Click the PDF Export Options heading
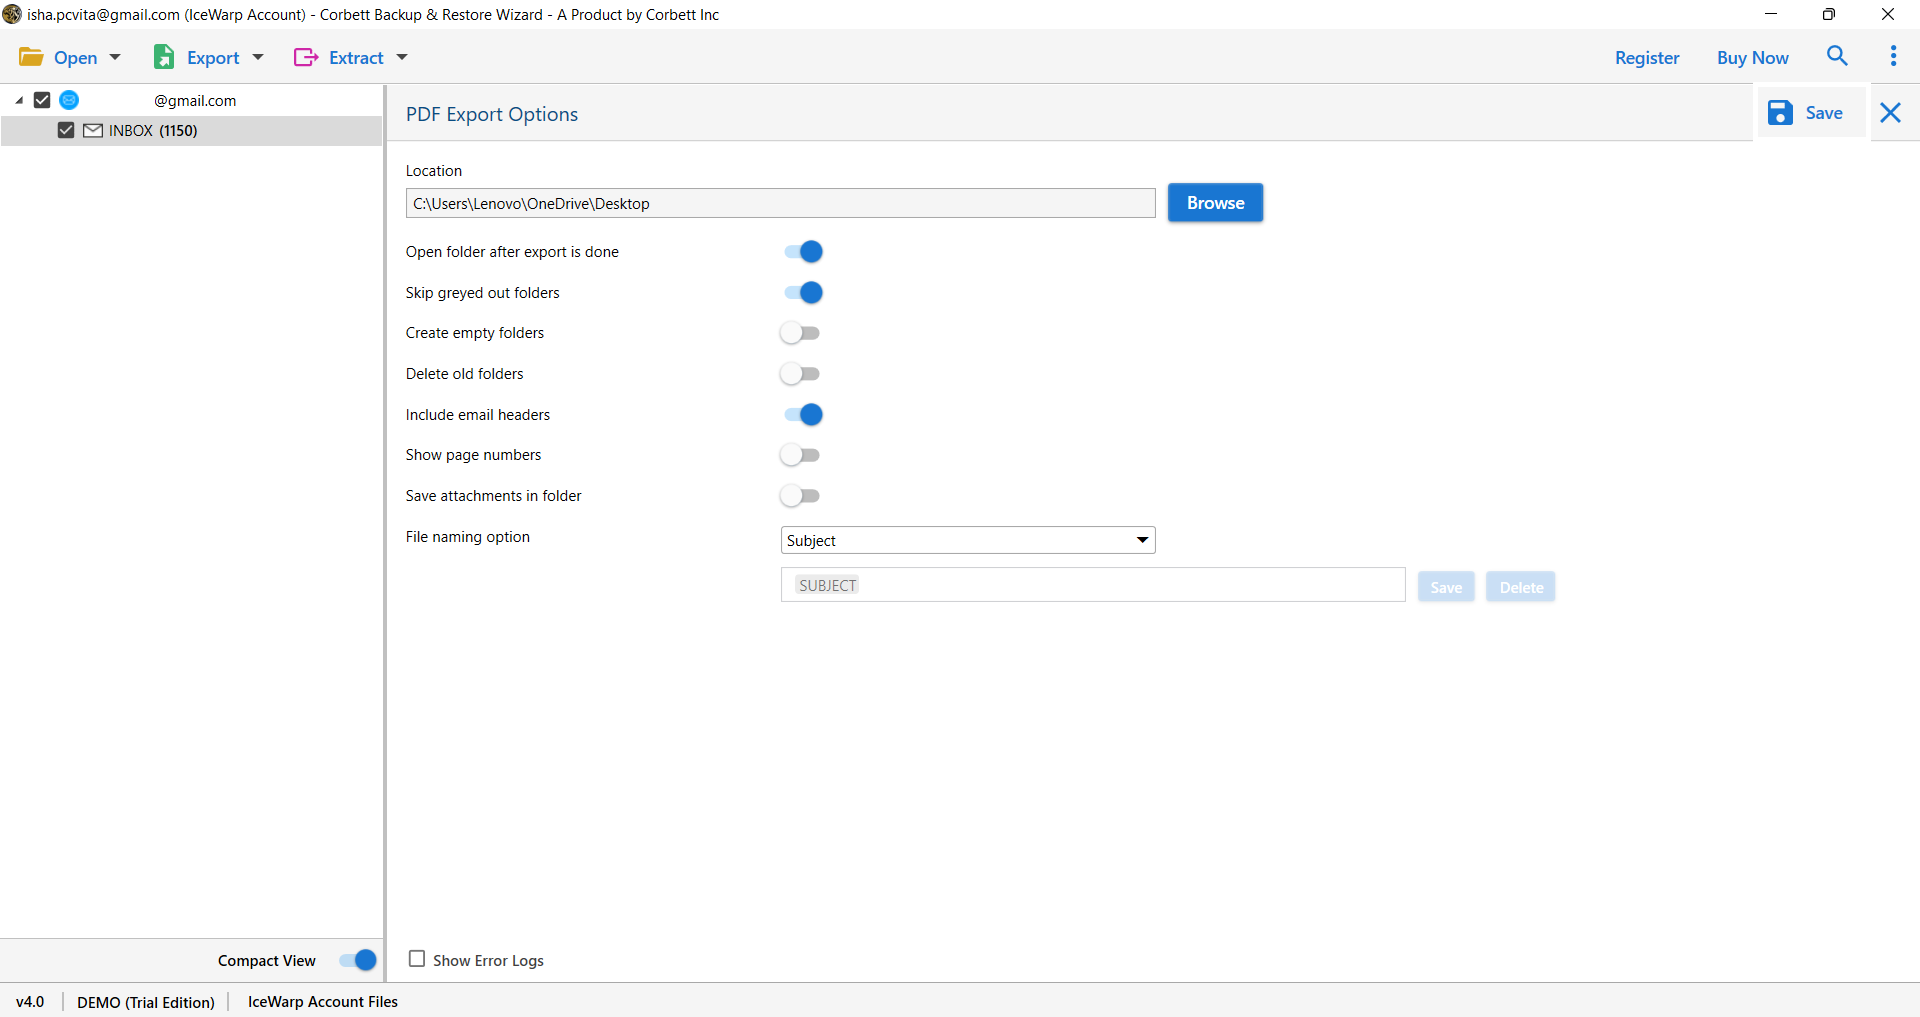Viewport: 1920px width, 1017px height. pos(492,114)
